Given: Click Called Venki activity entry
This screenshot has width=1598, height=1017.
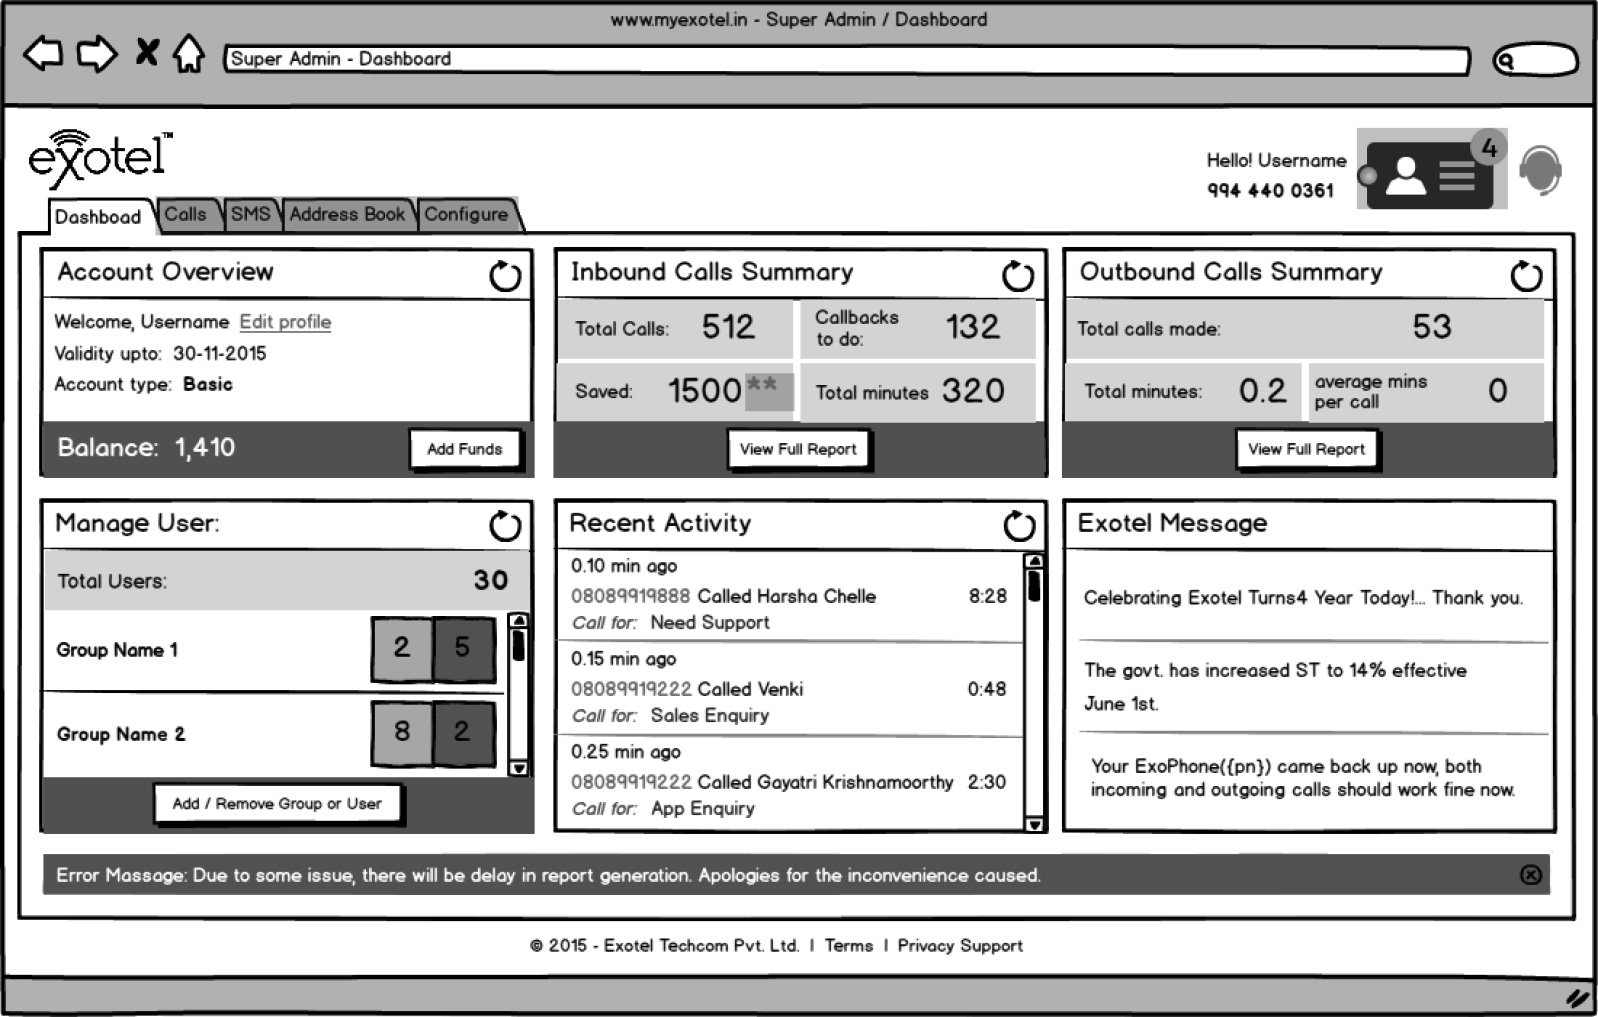Looking at the screenshot, I should point(790,688).
